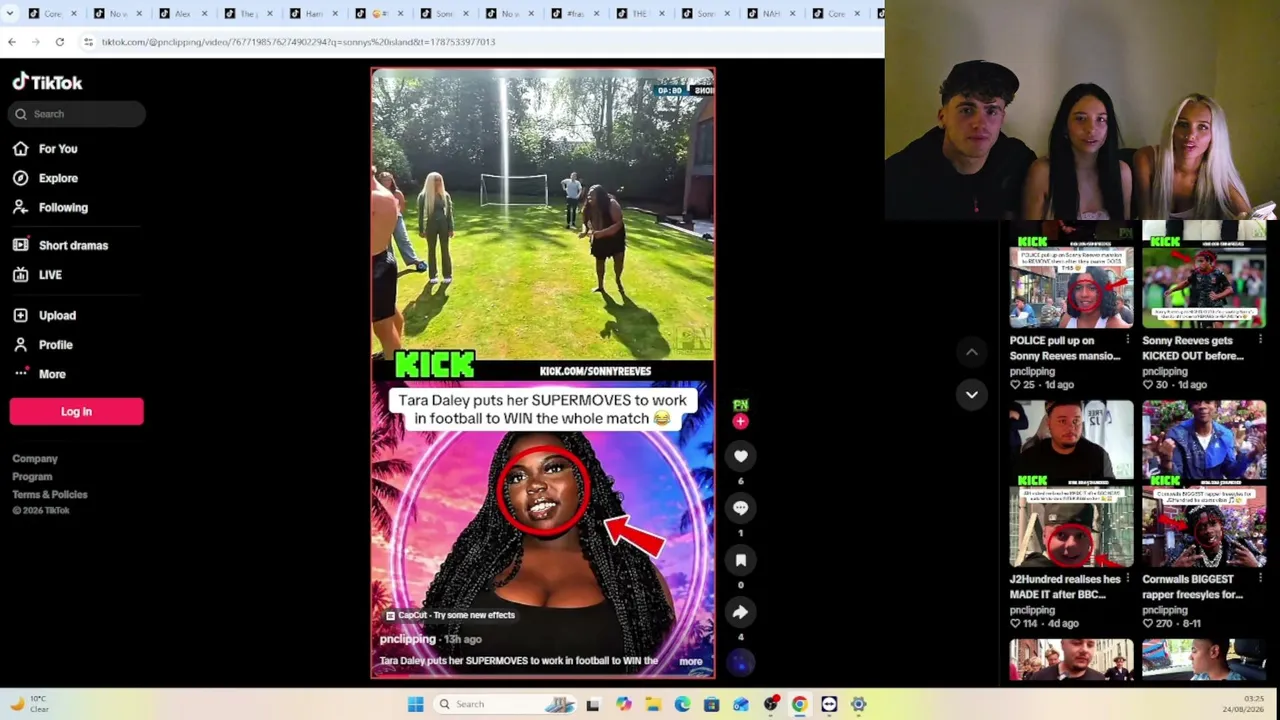Expand the Program footer section

click(x=32, y=477)
